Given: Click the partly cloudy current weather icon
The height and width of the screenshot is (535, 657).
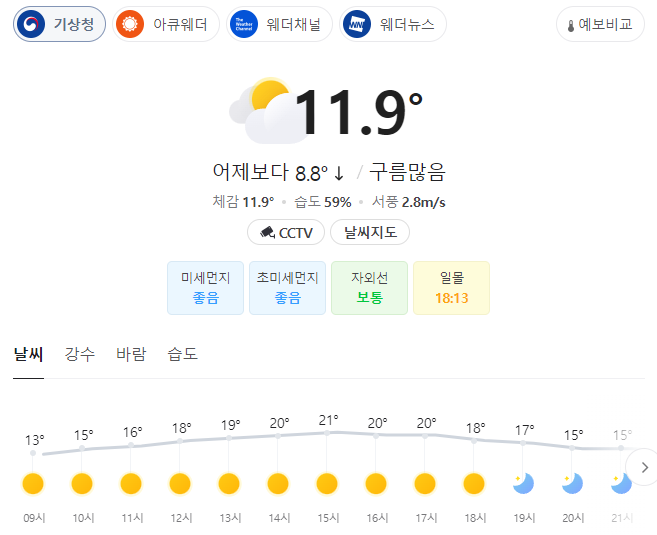Looking at the screenshot, I should [266, 111].
